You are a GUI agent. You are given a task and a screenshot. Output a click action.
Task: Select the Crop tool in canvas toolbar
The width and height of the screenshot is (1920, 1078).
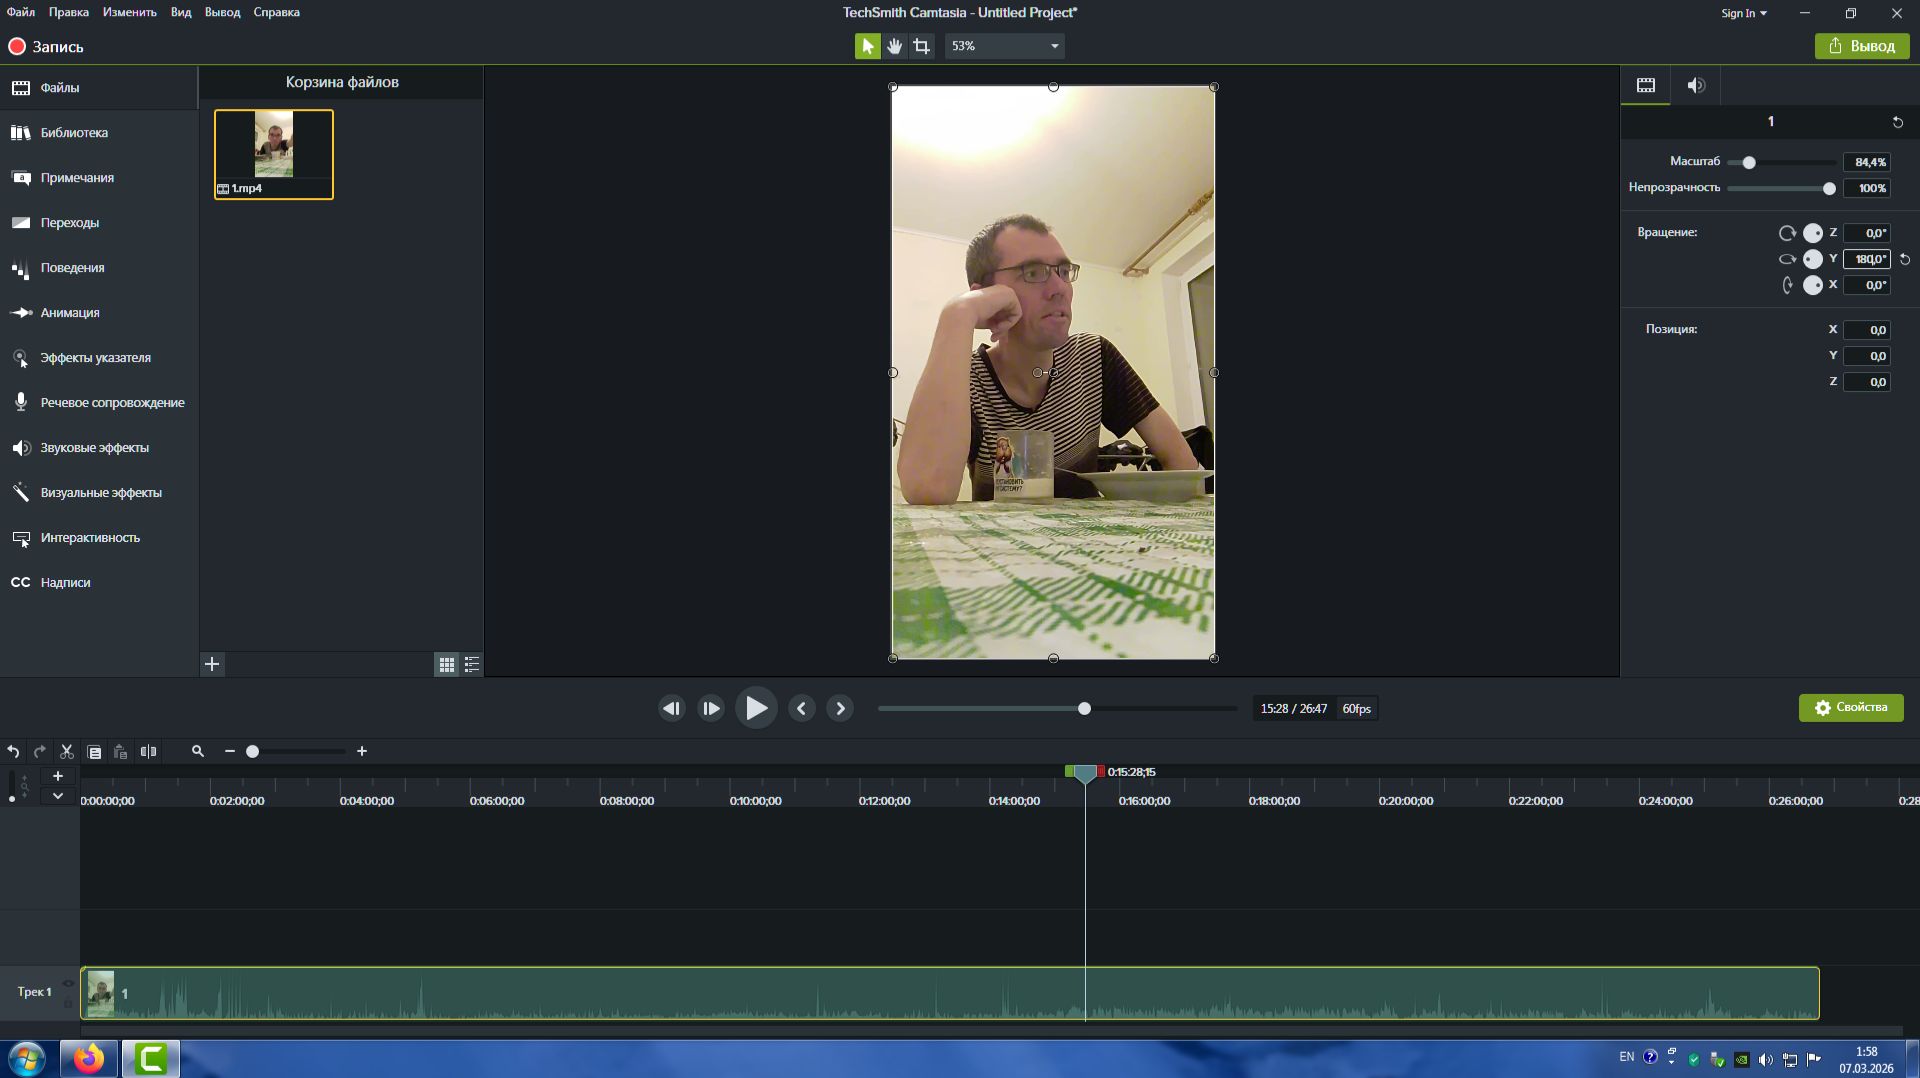(x=921, y=46)
